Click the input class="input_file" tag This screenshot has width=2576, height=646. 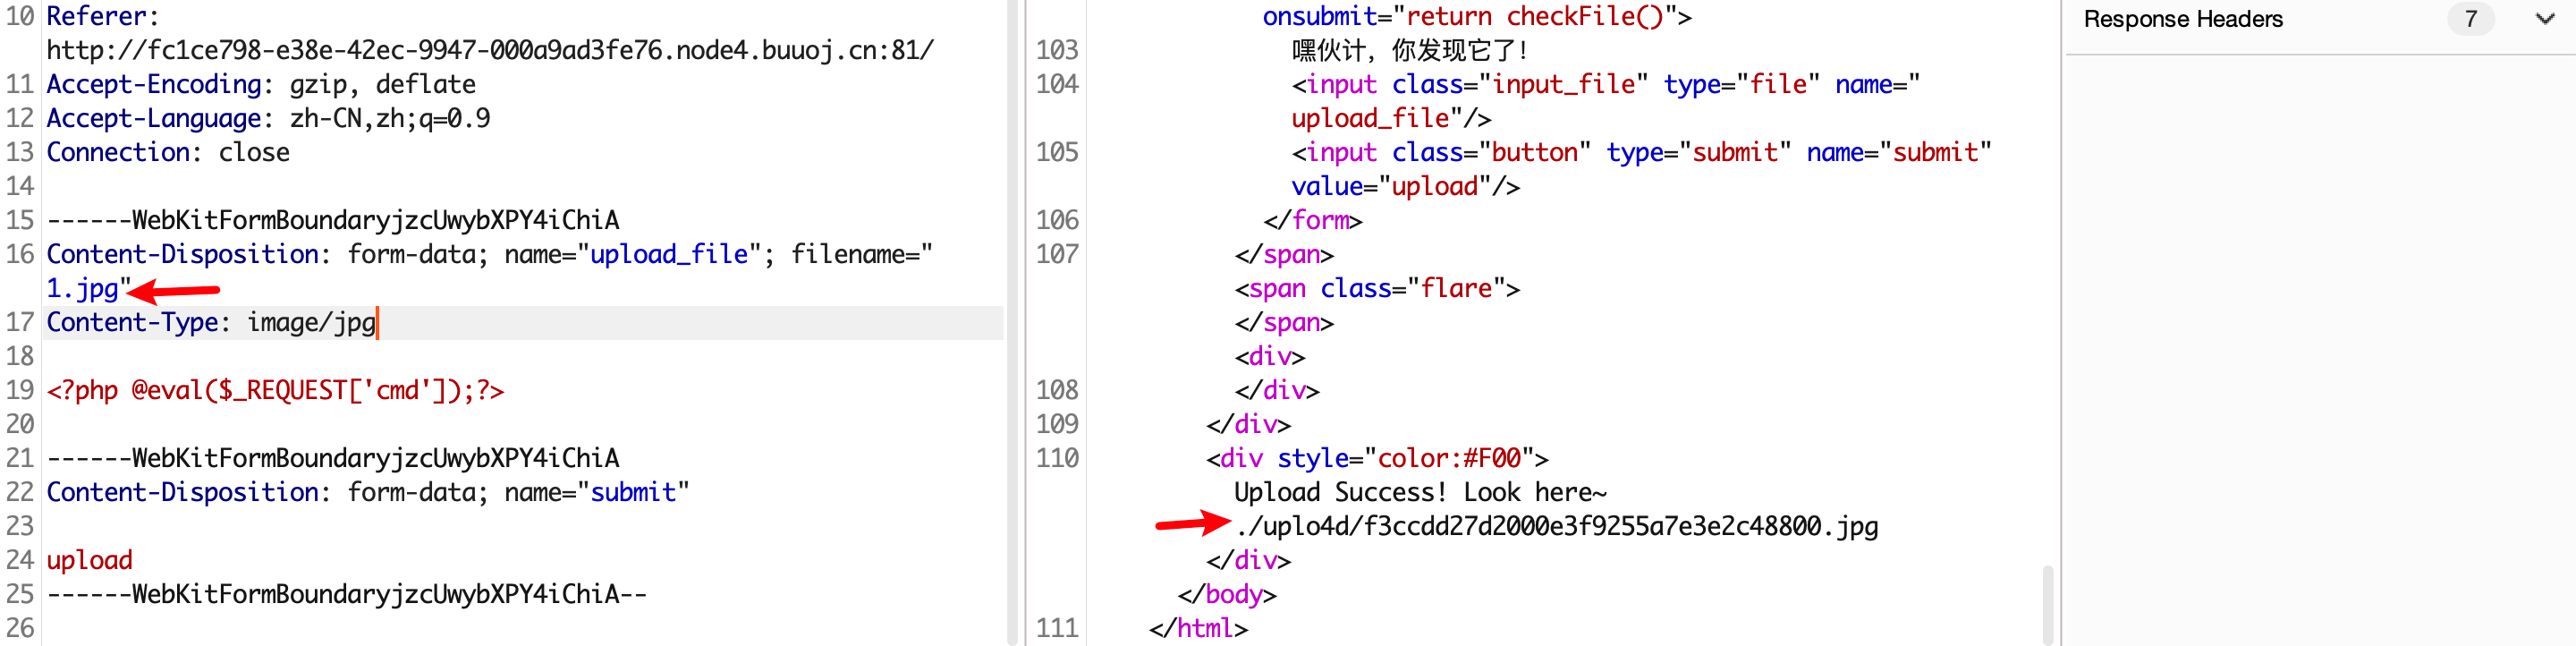1605,84
